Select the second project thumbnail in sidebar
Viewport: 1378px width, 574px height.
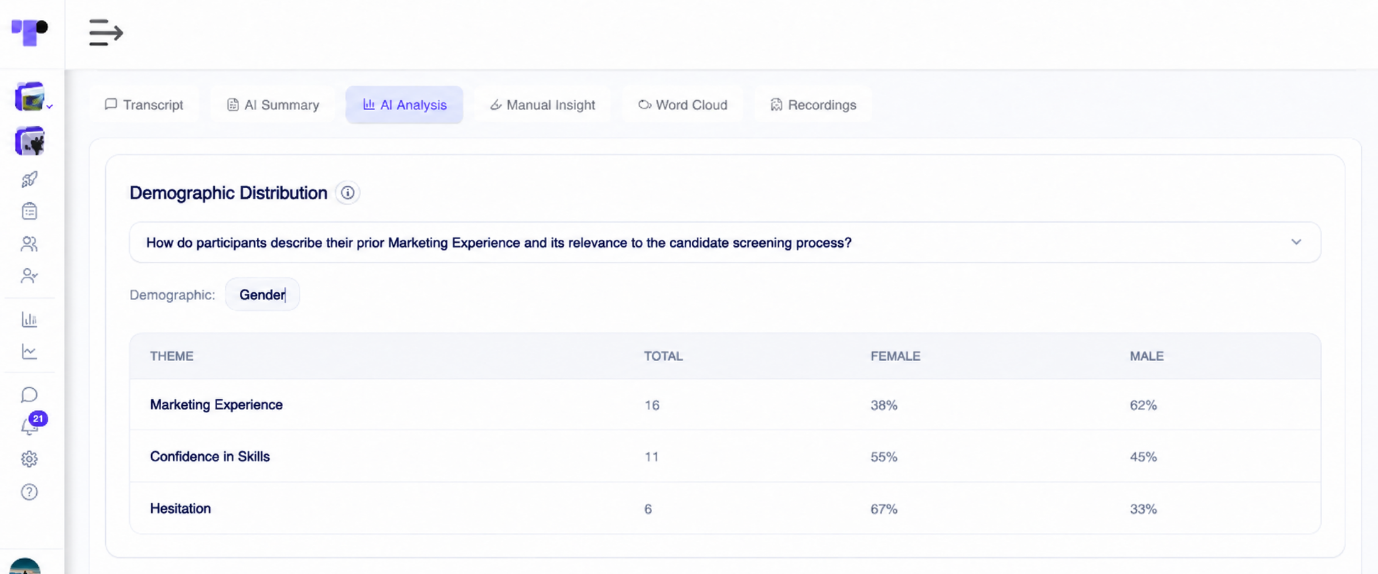click(x=30, y=141)
